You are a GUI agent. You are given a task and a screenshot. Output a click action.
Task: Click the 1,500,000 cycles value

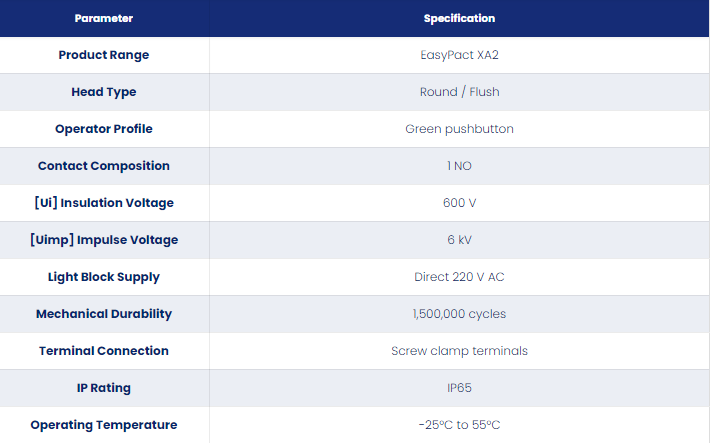[x=459, y=314]
